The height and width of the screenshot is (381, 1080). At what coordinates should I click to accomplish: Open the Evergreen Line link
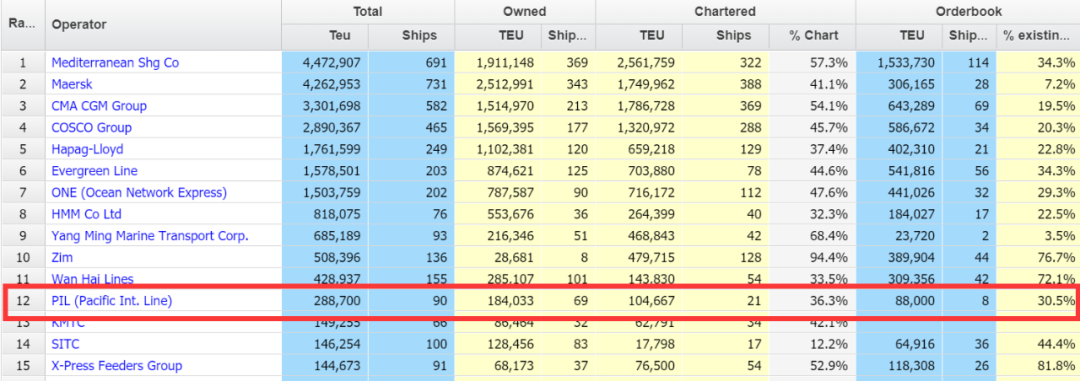pos(94,171)
